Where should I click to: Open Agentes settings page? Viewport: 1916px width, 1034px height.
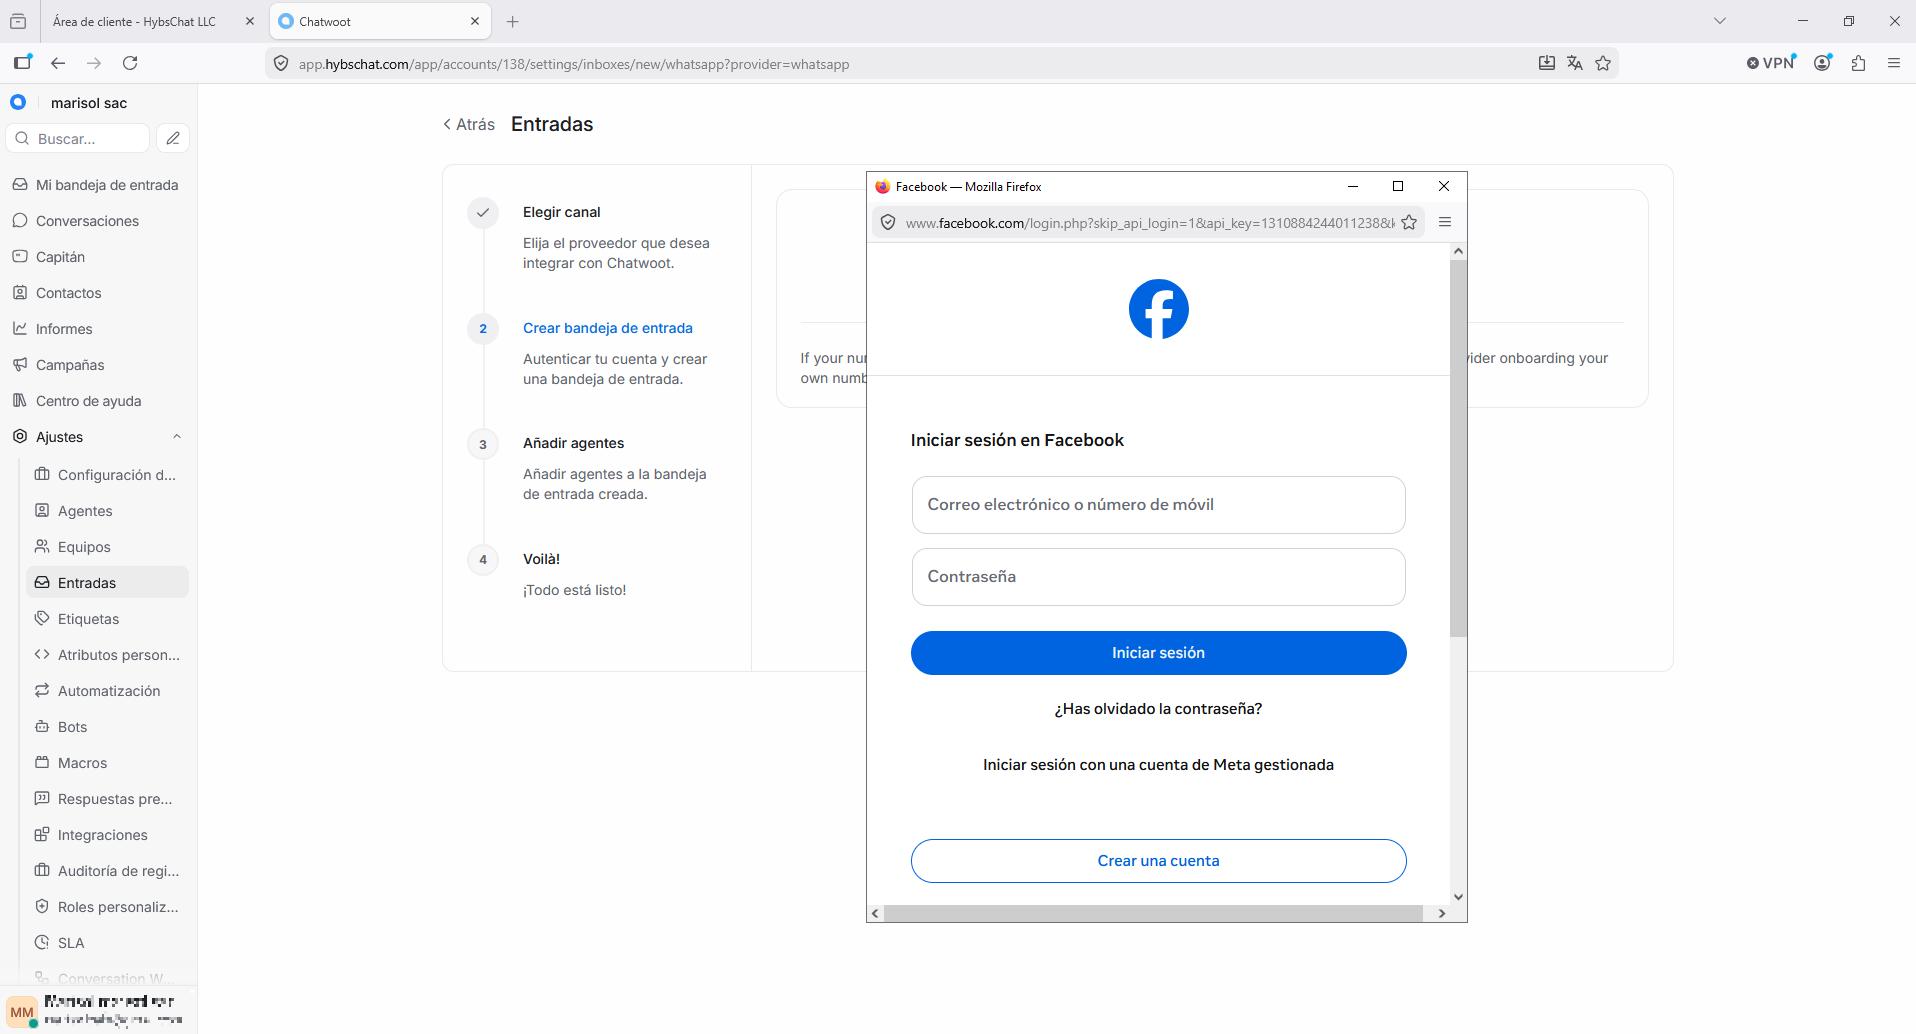point(107,511)
